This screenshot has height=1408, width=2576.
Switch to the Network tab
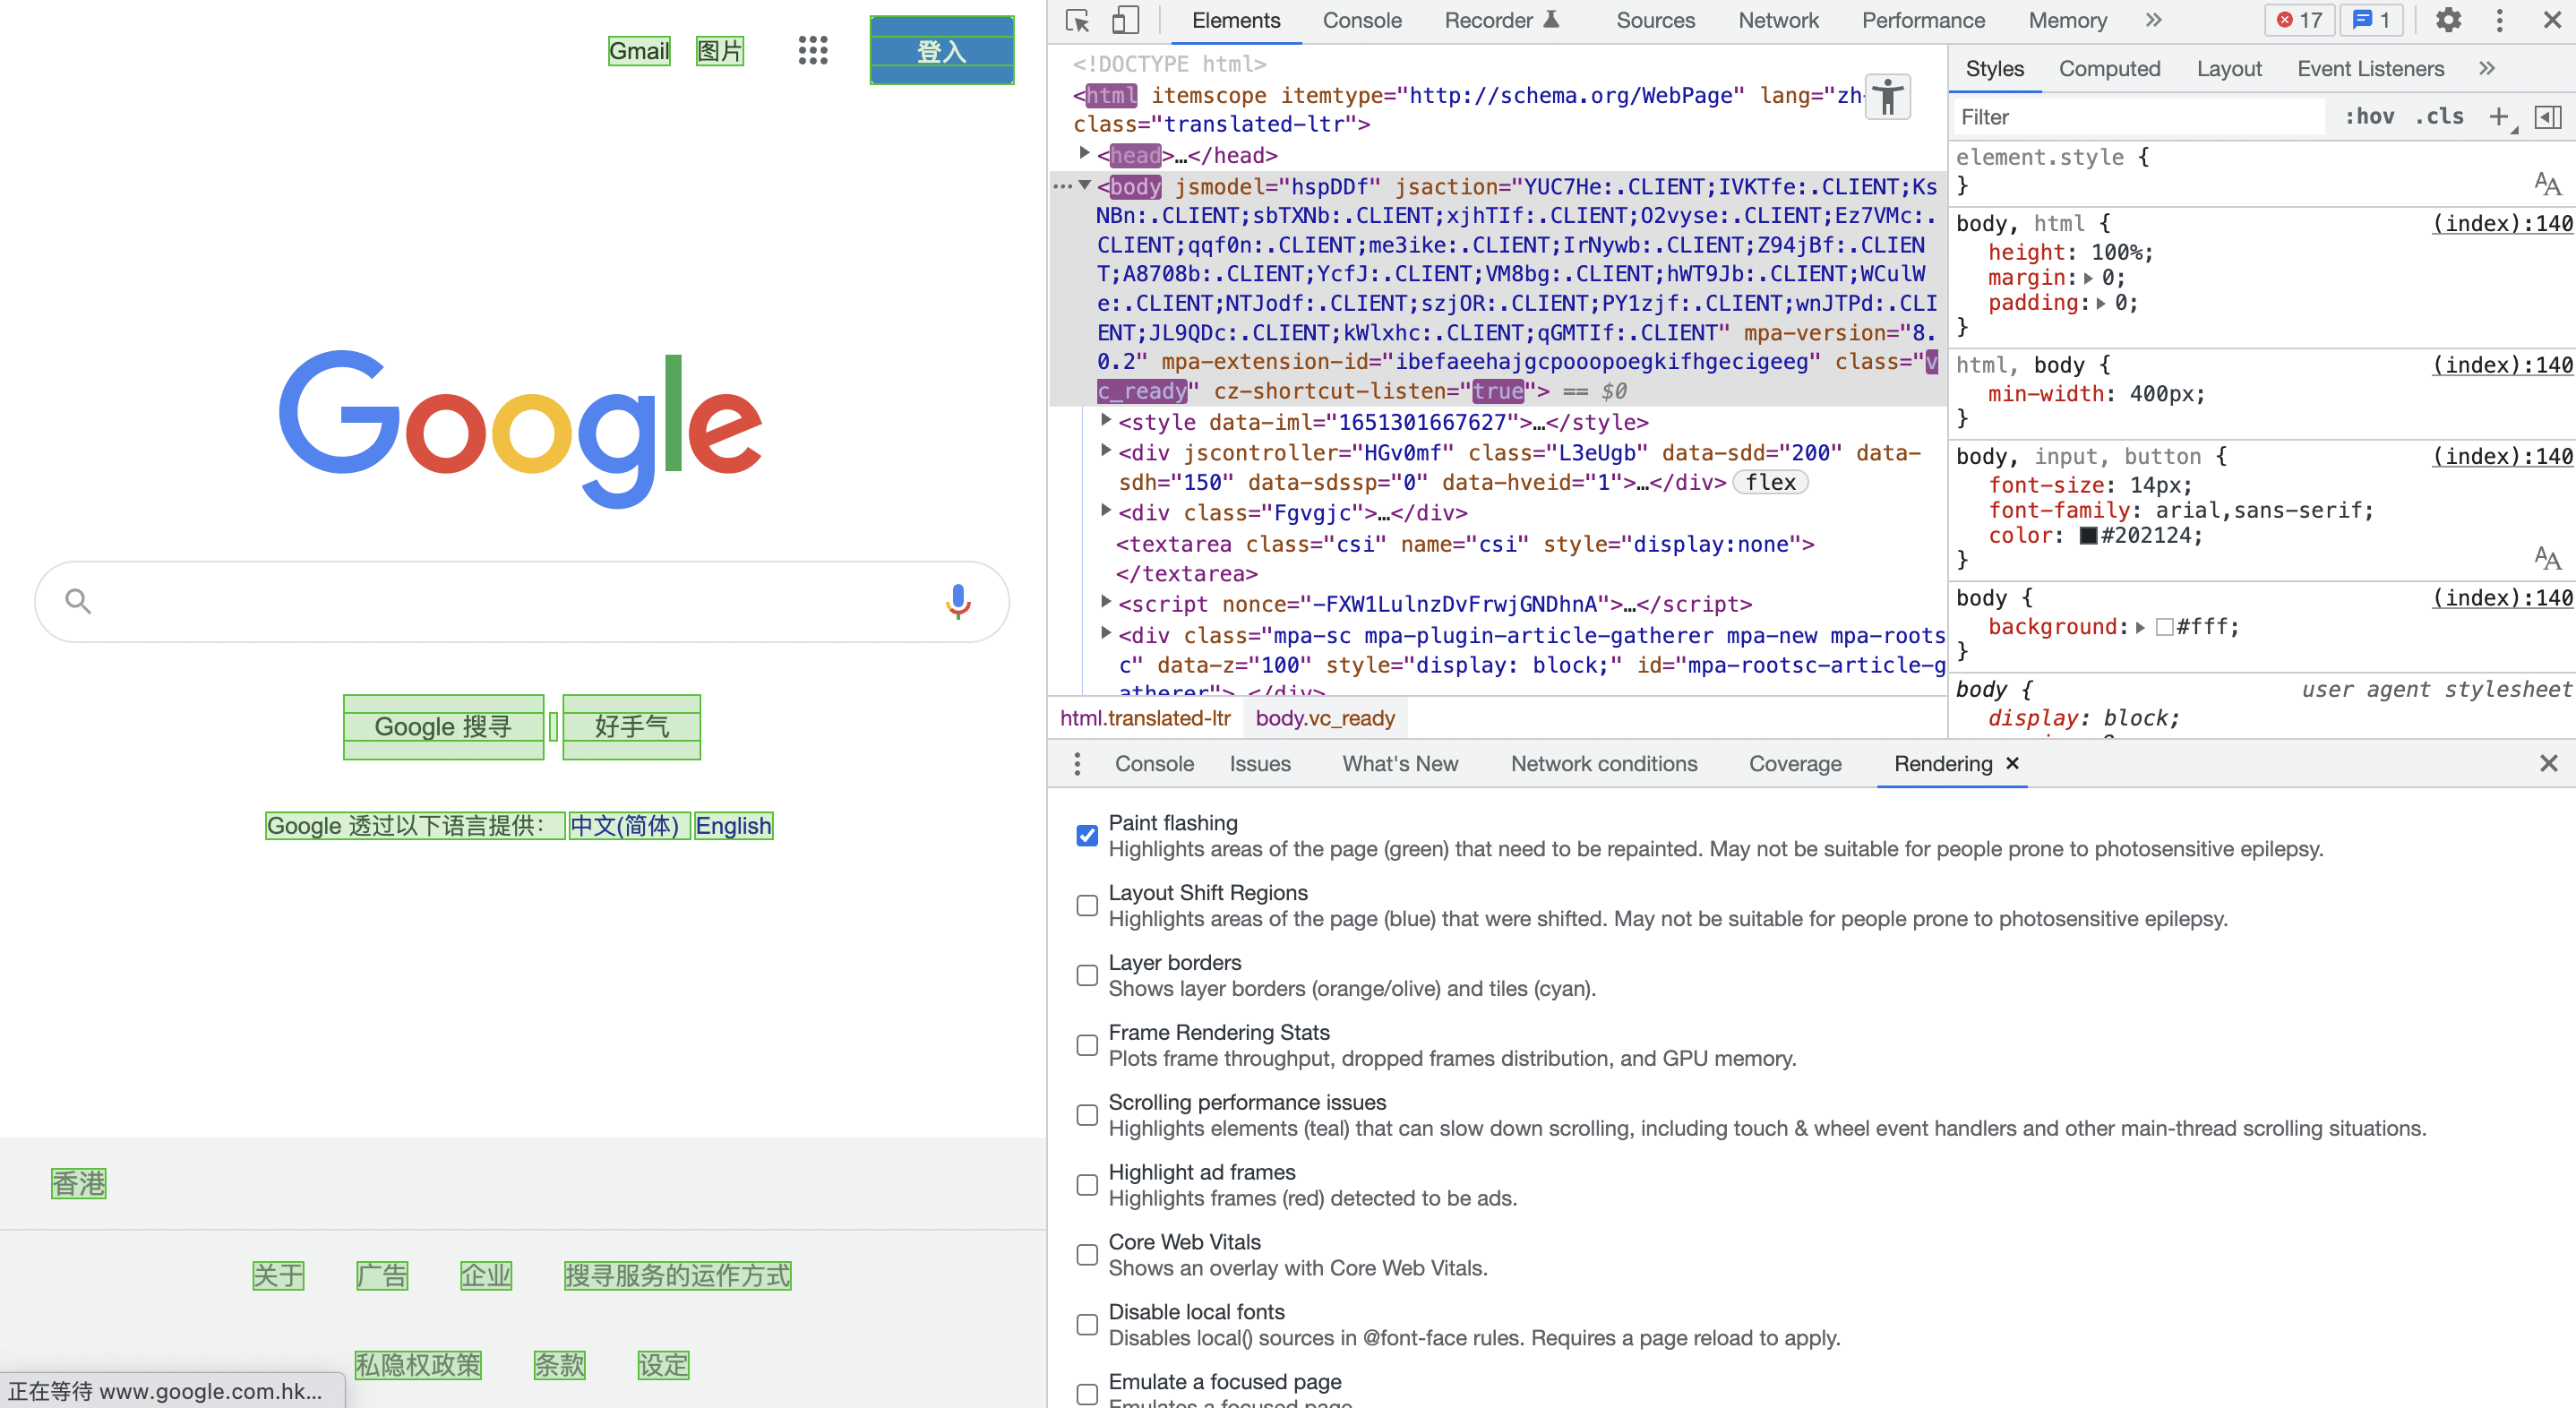coord(1777,21)
